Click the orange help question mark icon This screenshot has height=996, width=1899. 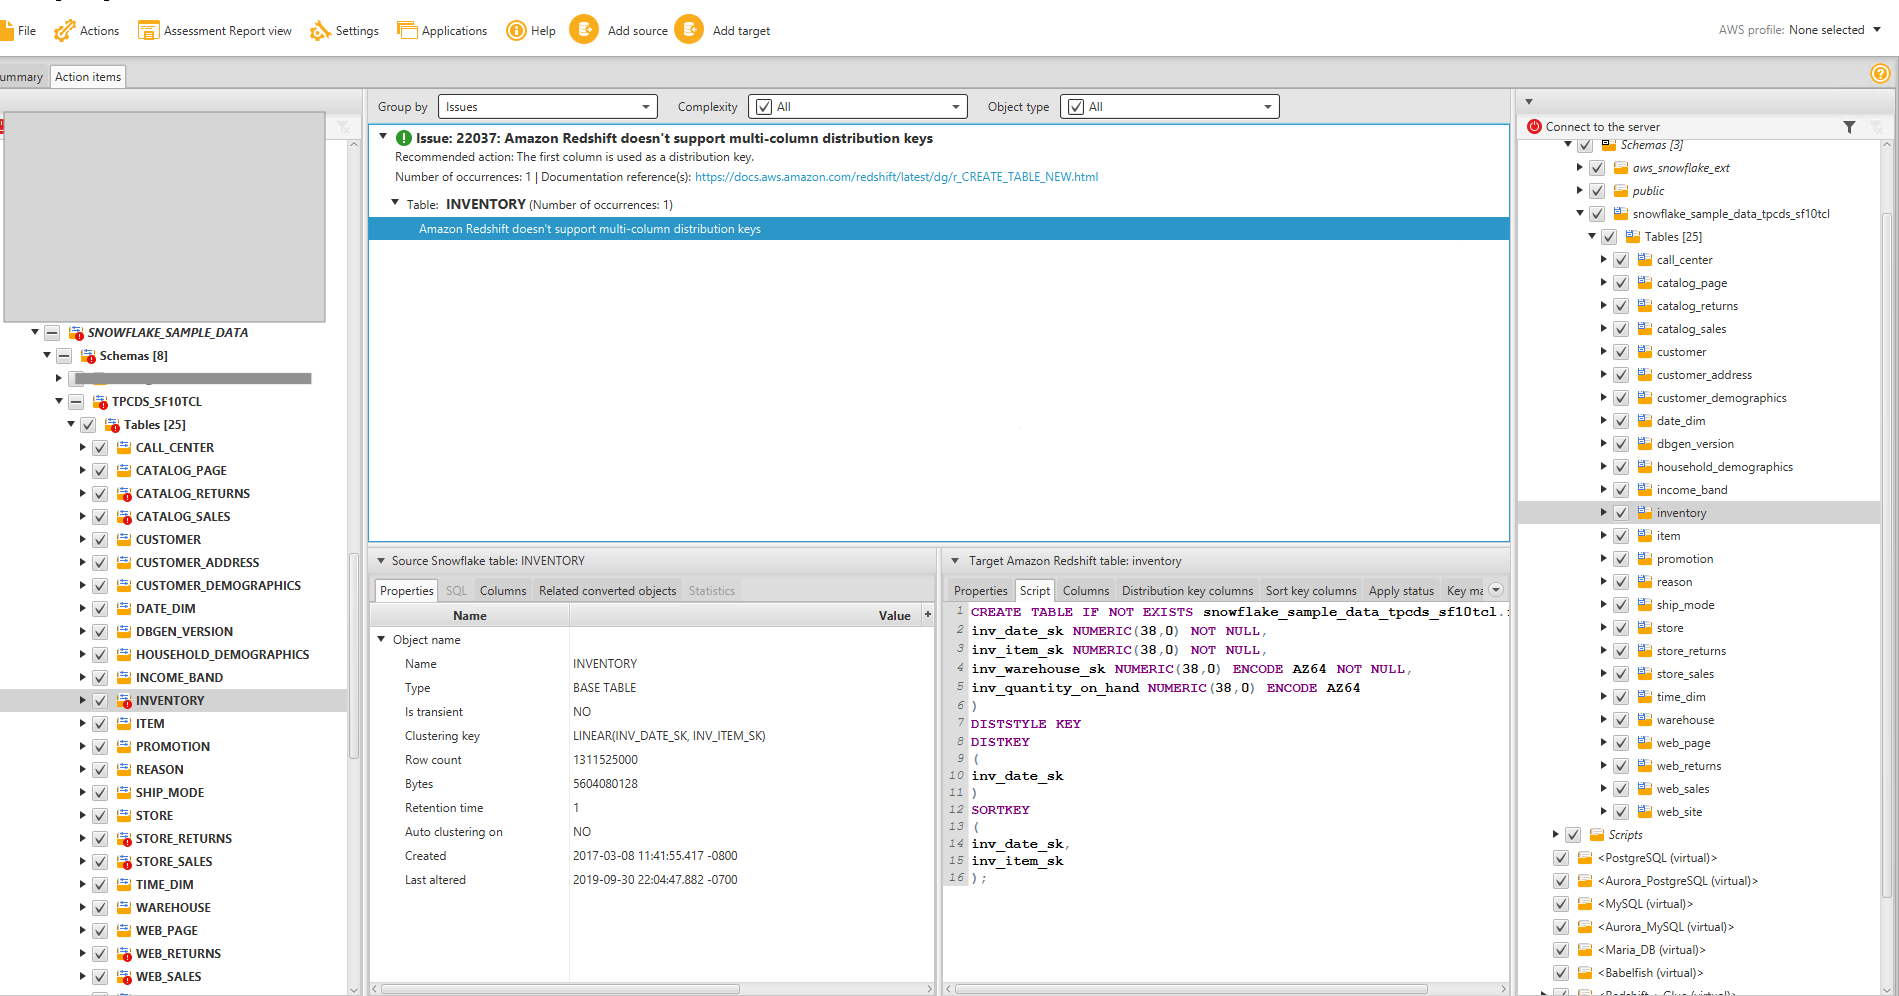tap(1880, 74)
